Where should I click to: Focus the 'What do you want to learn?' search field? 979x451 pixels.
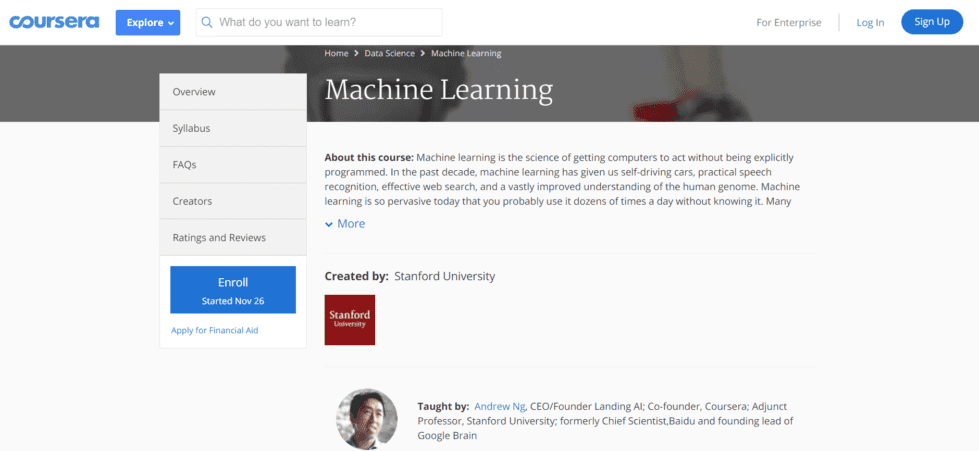click(319, 22)
